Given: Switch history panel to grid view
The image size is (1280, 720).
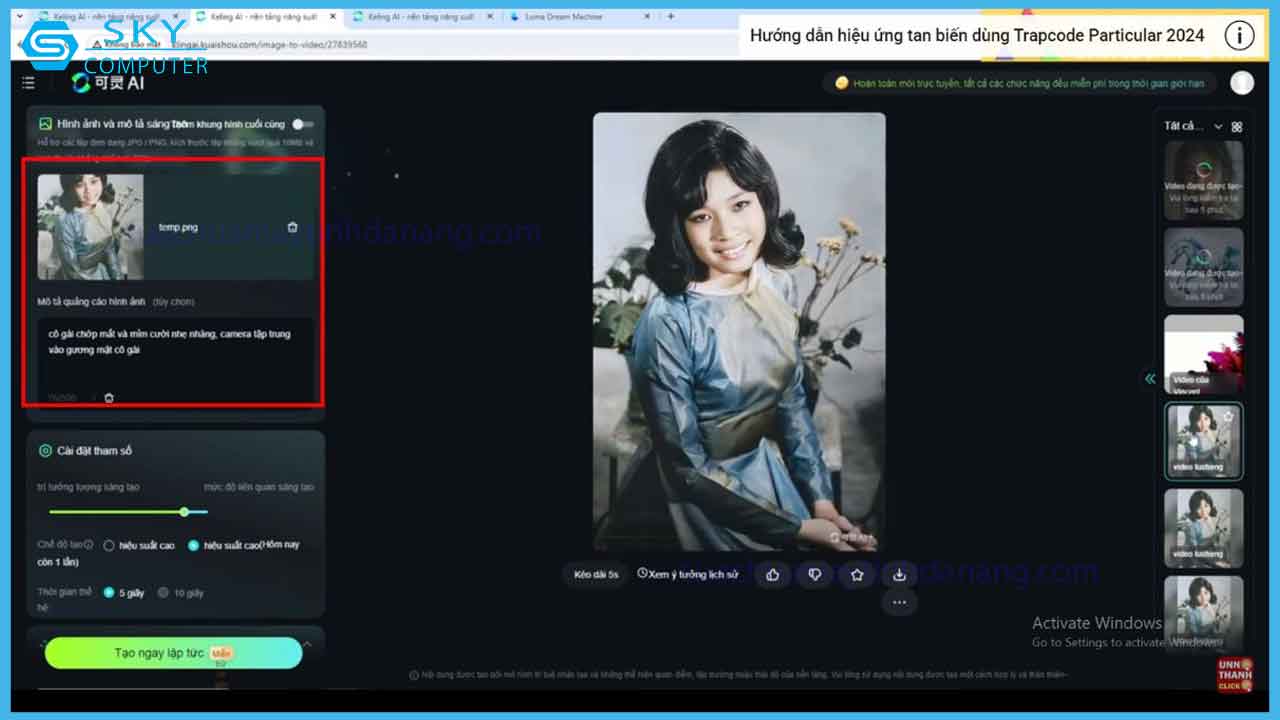Looking at the screenshot, I should click(x=1237, y=127).
